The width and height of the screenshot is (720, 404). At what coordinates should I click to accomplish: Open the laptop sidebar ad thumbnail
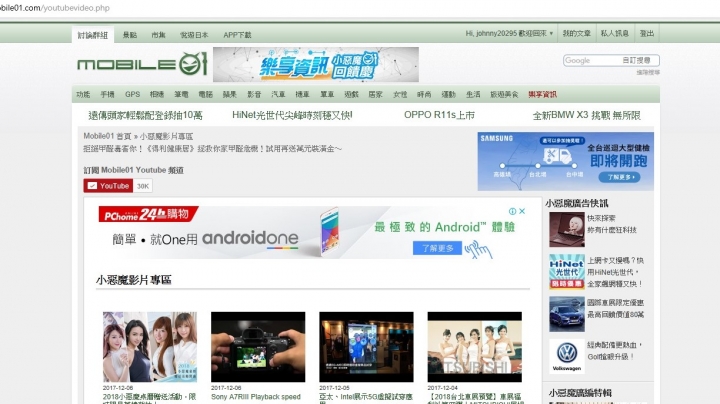point(567,230)
